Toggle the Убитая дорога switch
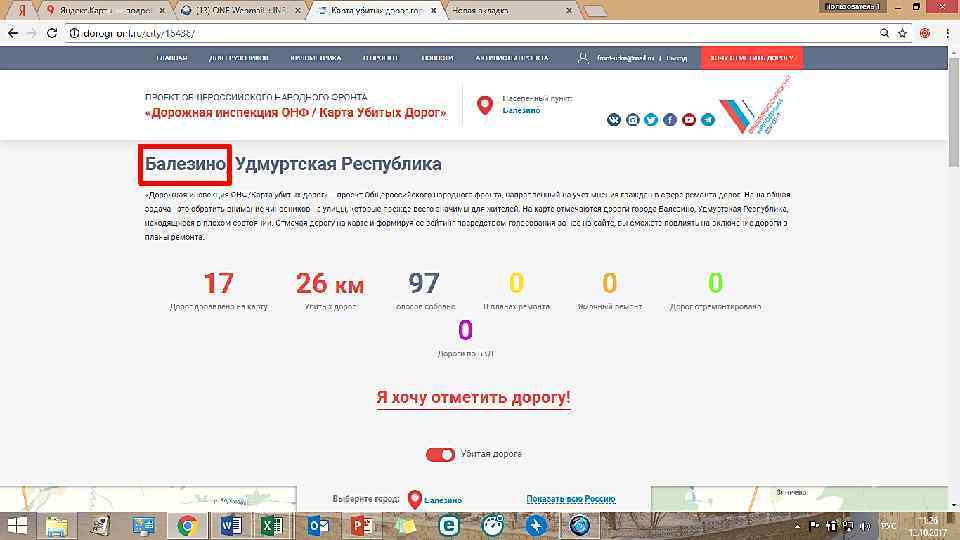Screen dimensions: 960x540 [440, 454]
